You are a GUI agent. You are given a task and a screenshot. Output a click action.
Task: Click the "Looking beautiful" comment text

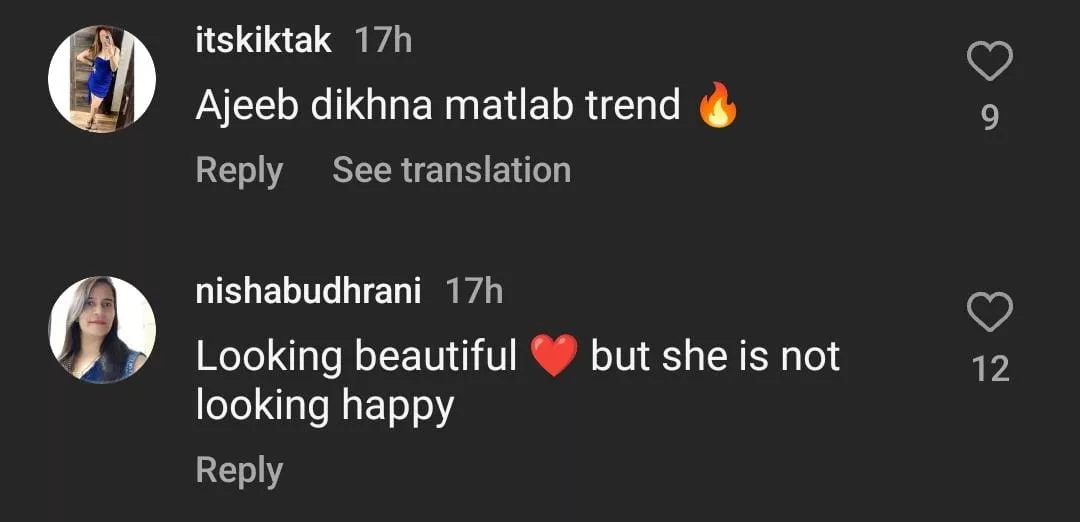355,356
